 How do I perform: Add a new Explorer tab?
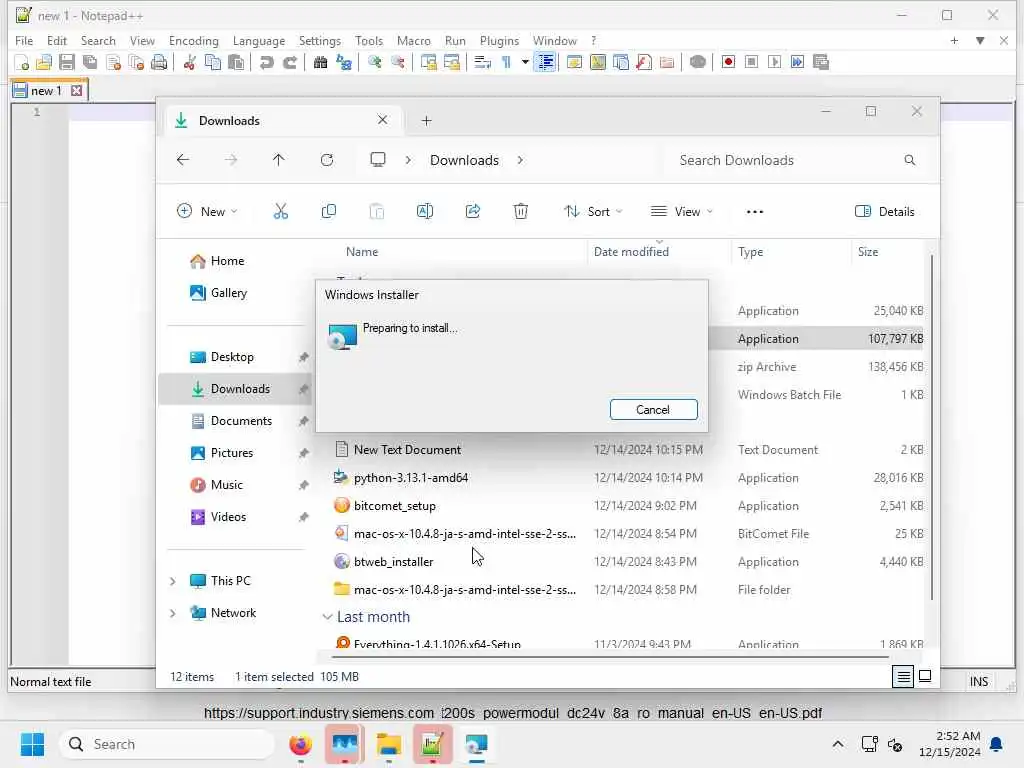(x=426, y=120)
